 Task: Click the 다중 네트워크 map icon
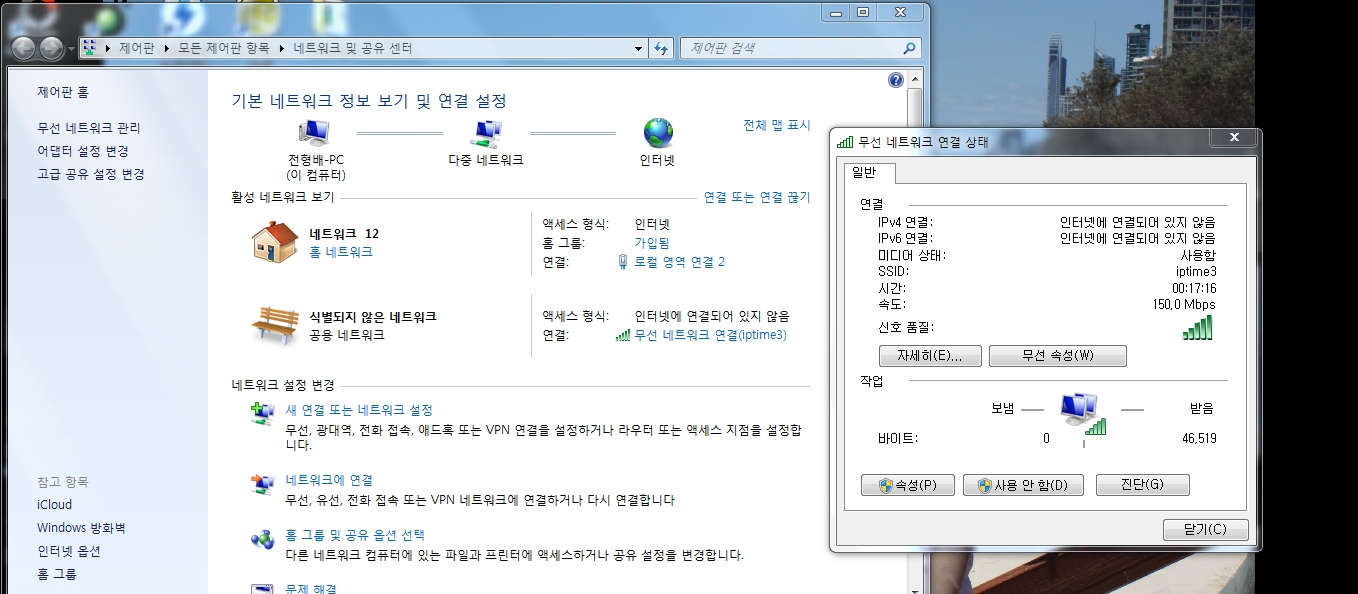click(x=487, y=132)
